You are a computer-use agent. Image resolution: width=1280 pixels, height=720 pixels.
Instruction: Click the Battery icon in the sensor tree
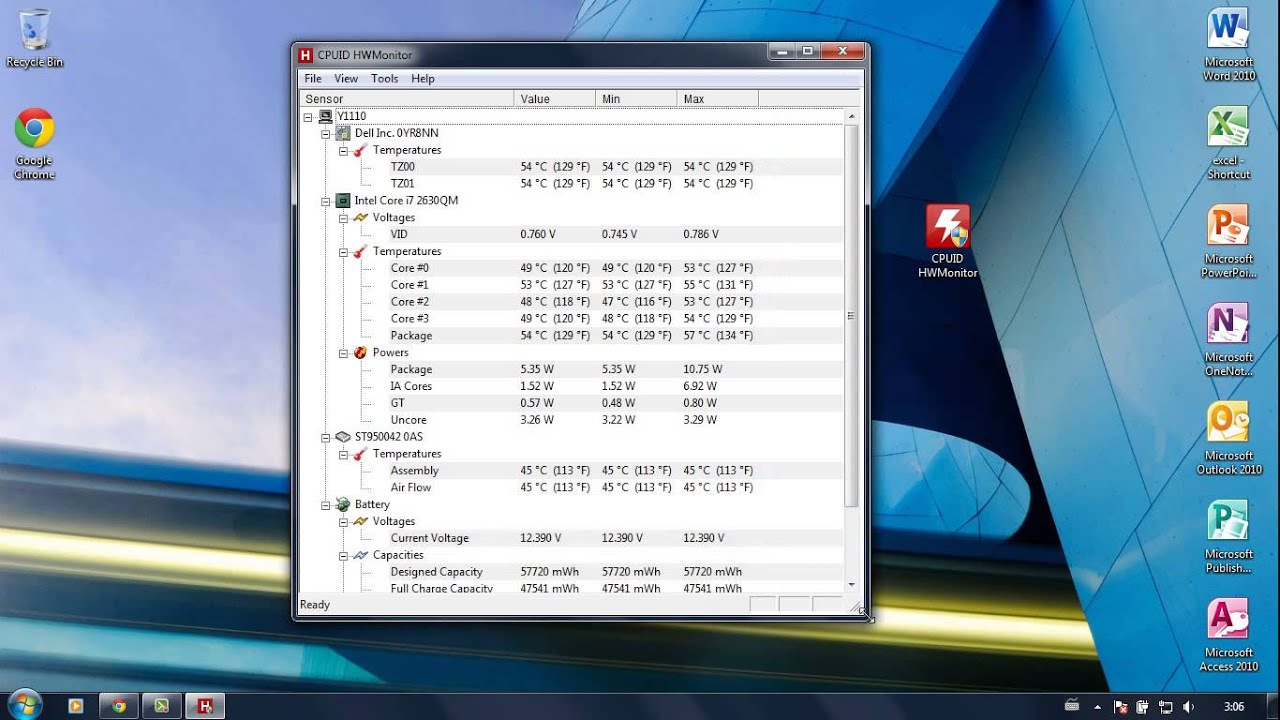[x=342, y=504]
